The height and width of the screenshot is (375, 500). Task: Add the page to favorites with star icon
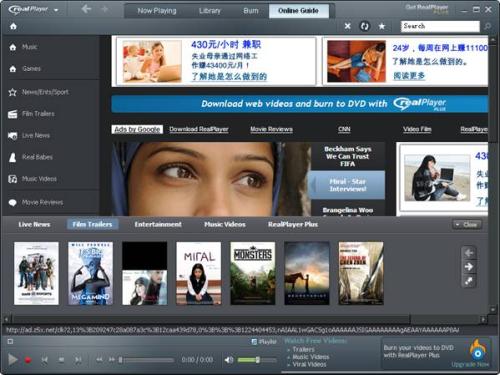coord(382,26)
